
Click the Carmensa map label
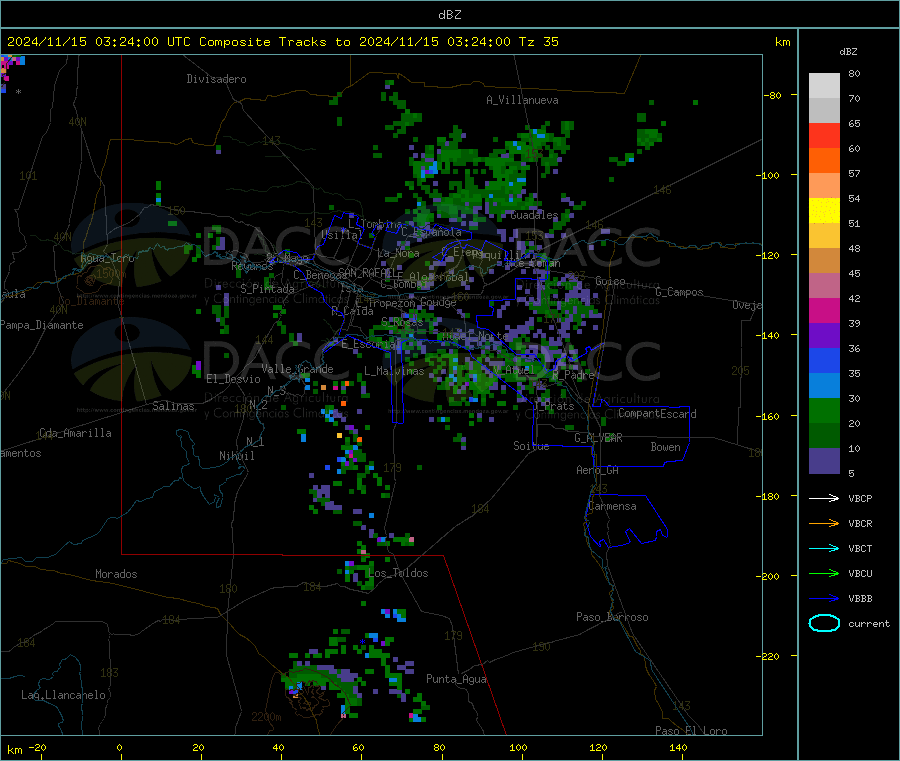coord(612,506)
